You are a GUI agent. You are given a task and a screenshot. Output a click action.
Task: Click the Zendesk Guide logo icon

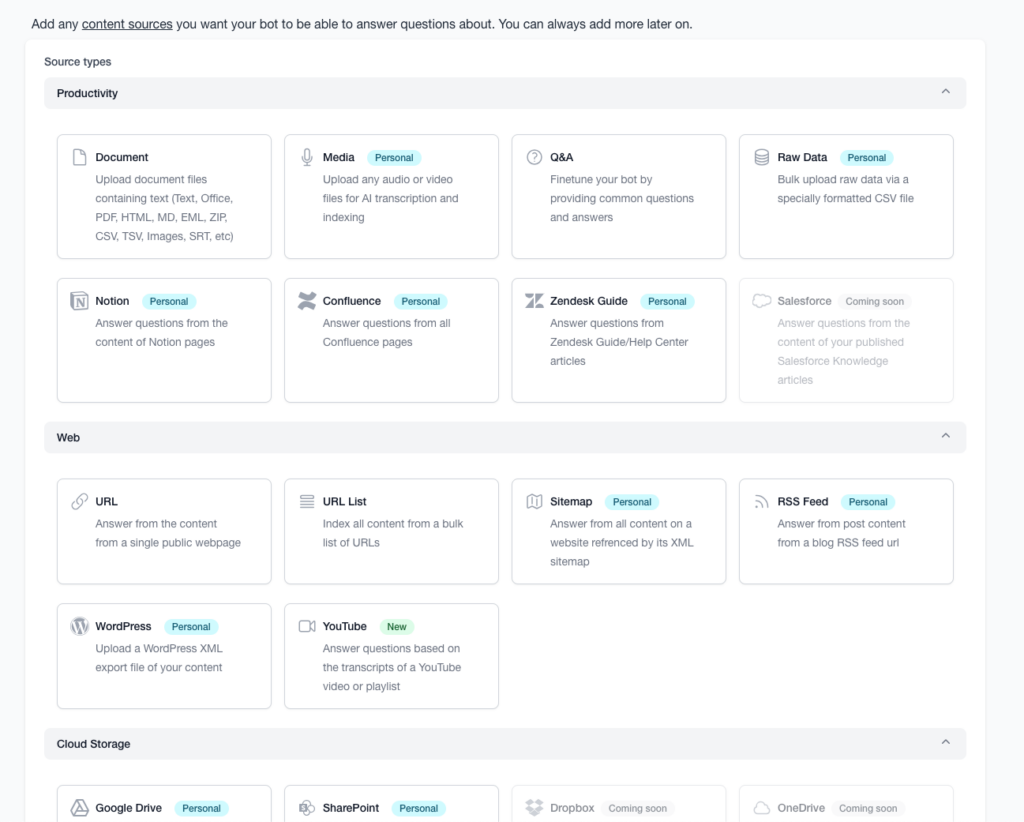tap(534, 301)
